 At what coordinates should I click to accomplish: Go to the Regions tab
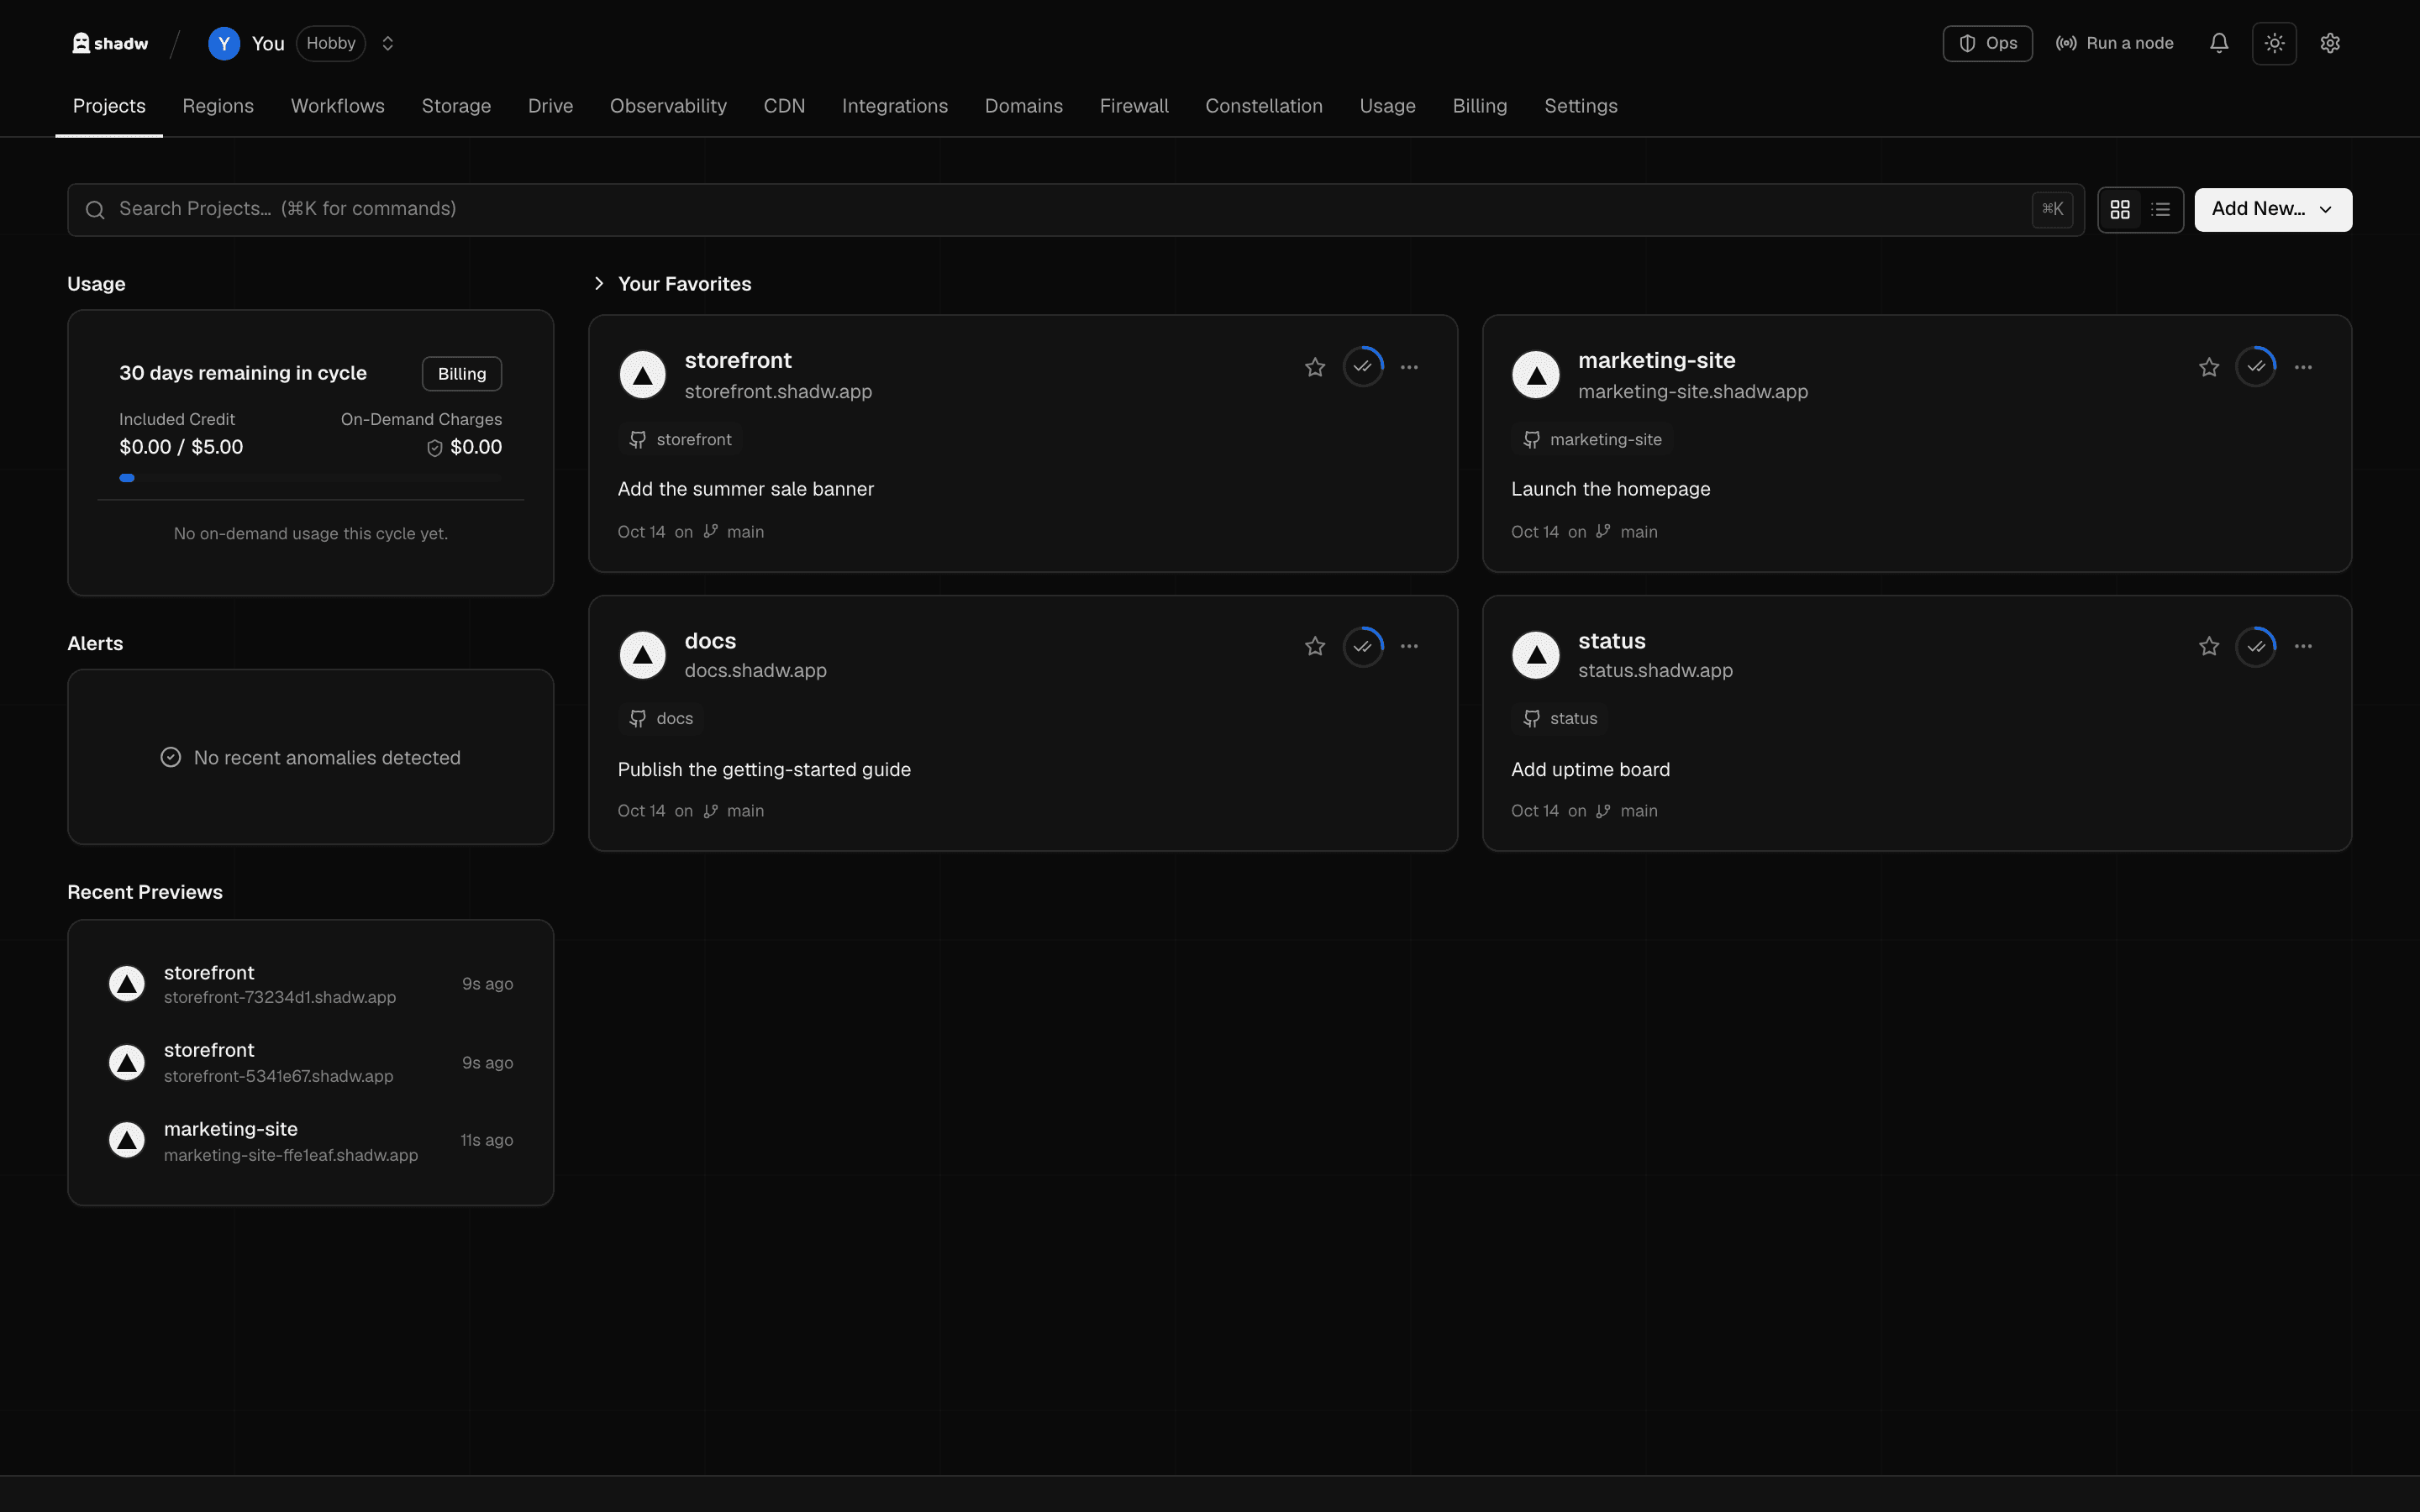(218, 106)
